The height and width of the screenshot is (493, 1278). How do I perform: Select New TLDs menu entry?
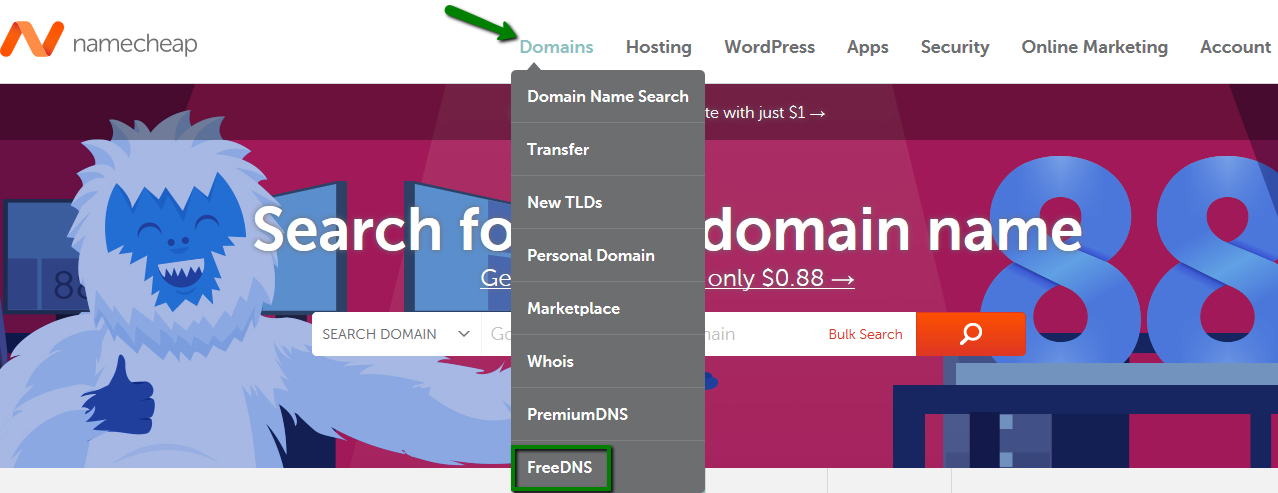click(608, 202)
